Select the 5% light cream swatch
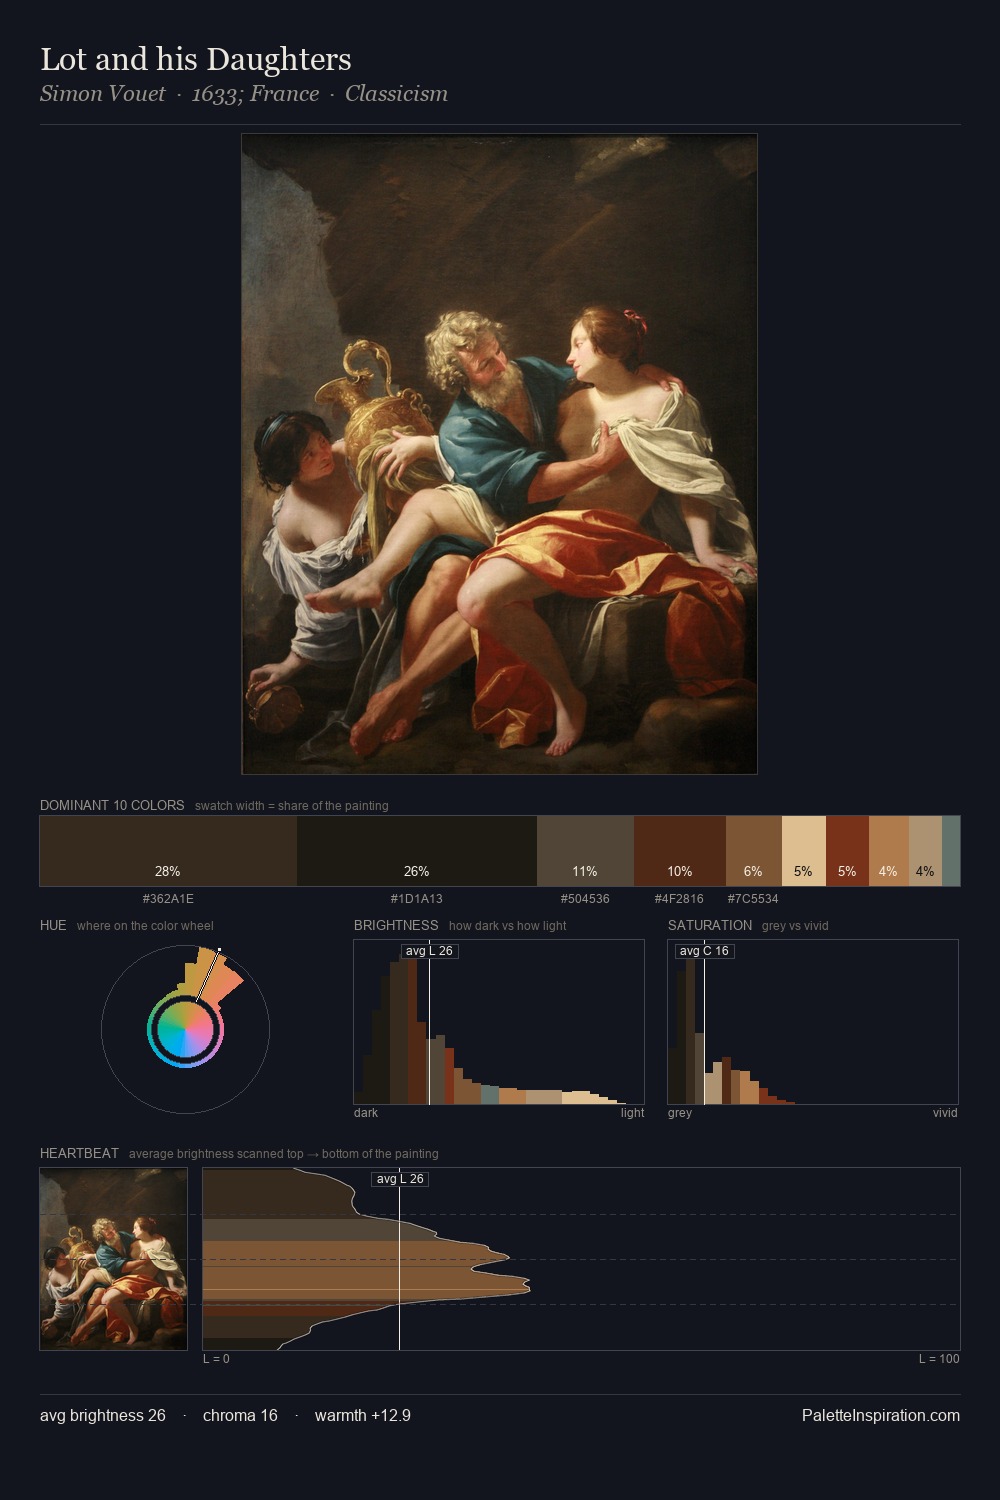1000x1500 pixels. tap(803, 851)
